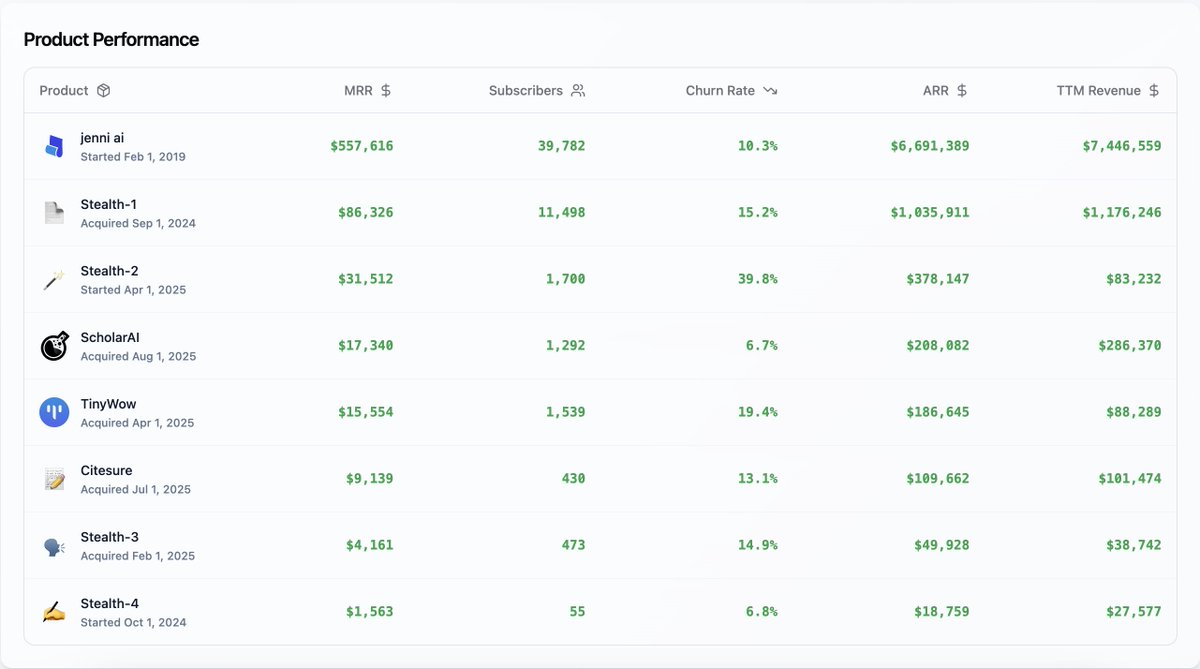This screenshot has height=669, width=1200.
Task: Click the Stealth-2 magic wand icon
Action: (54, 279)
